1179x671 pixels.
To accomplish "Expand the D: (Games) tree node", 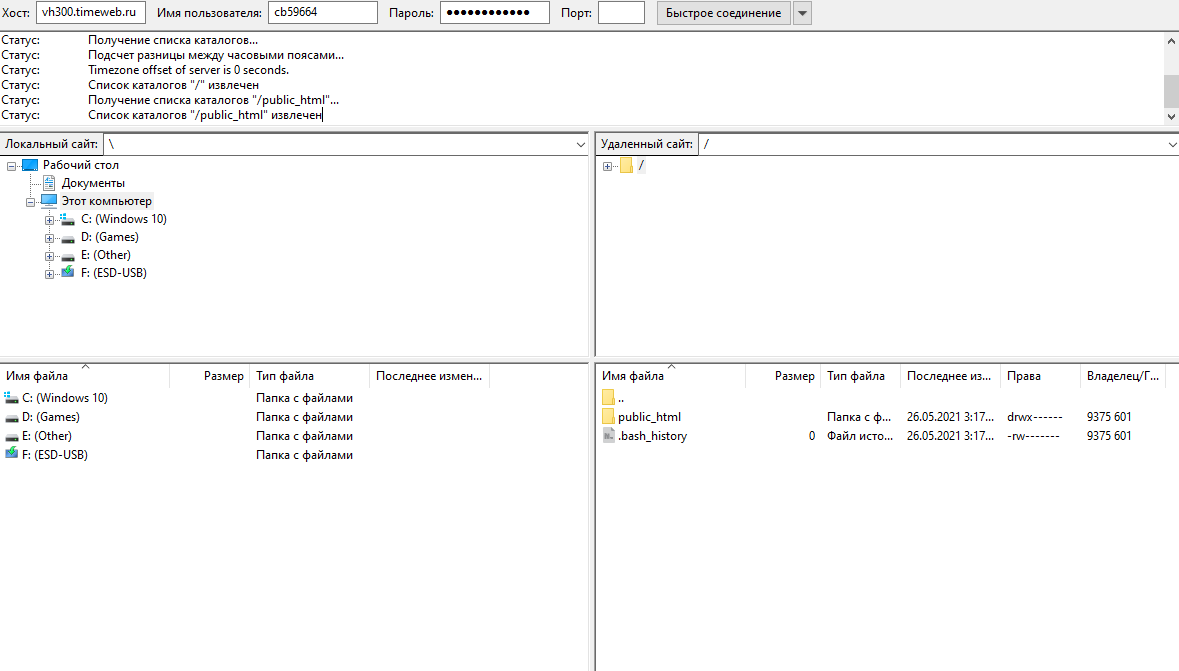I will (49, 238).
